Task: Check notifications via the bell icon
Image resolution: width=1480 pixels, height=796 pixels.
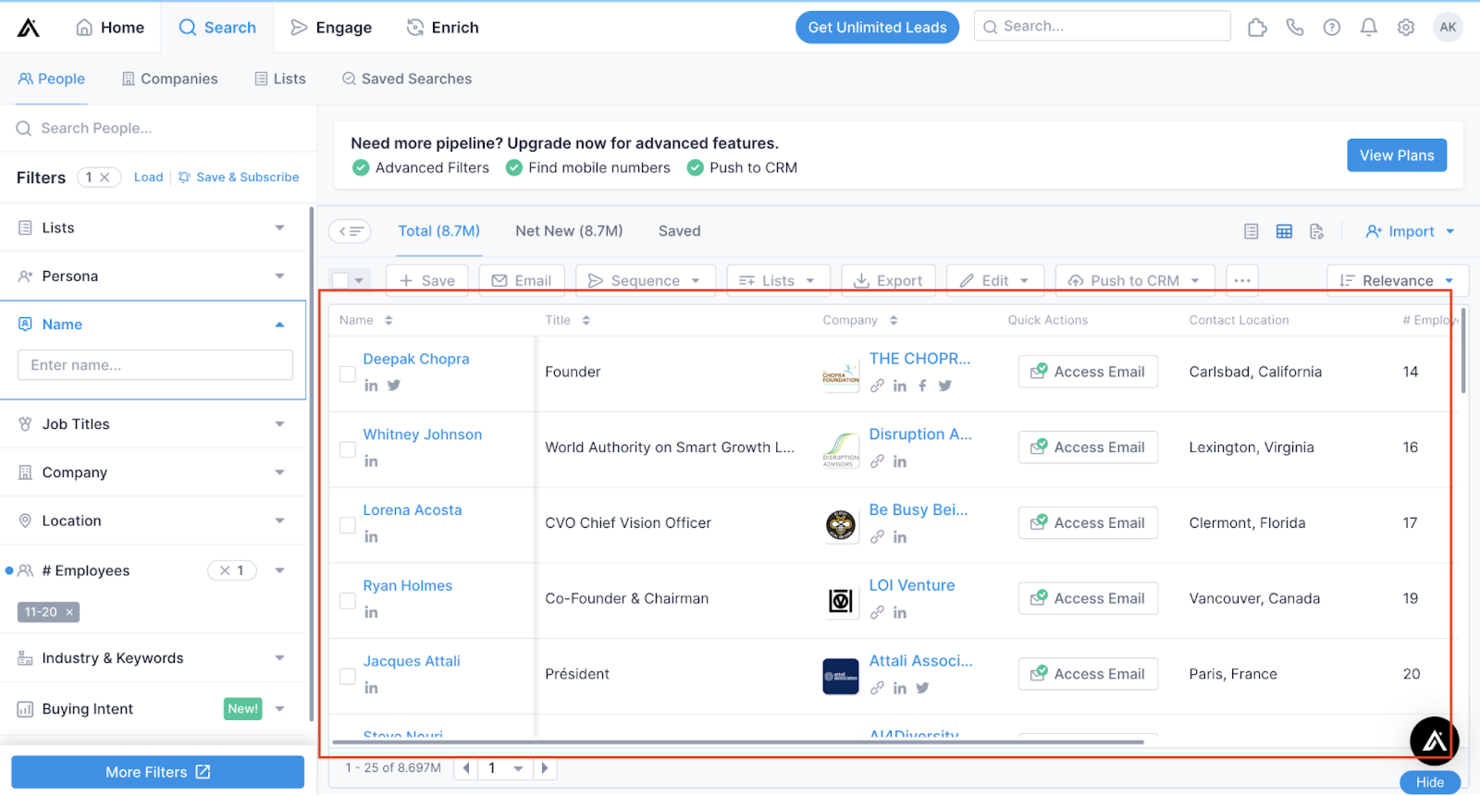Action: [1368, 27]
